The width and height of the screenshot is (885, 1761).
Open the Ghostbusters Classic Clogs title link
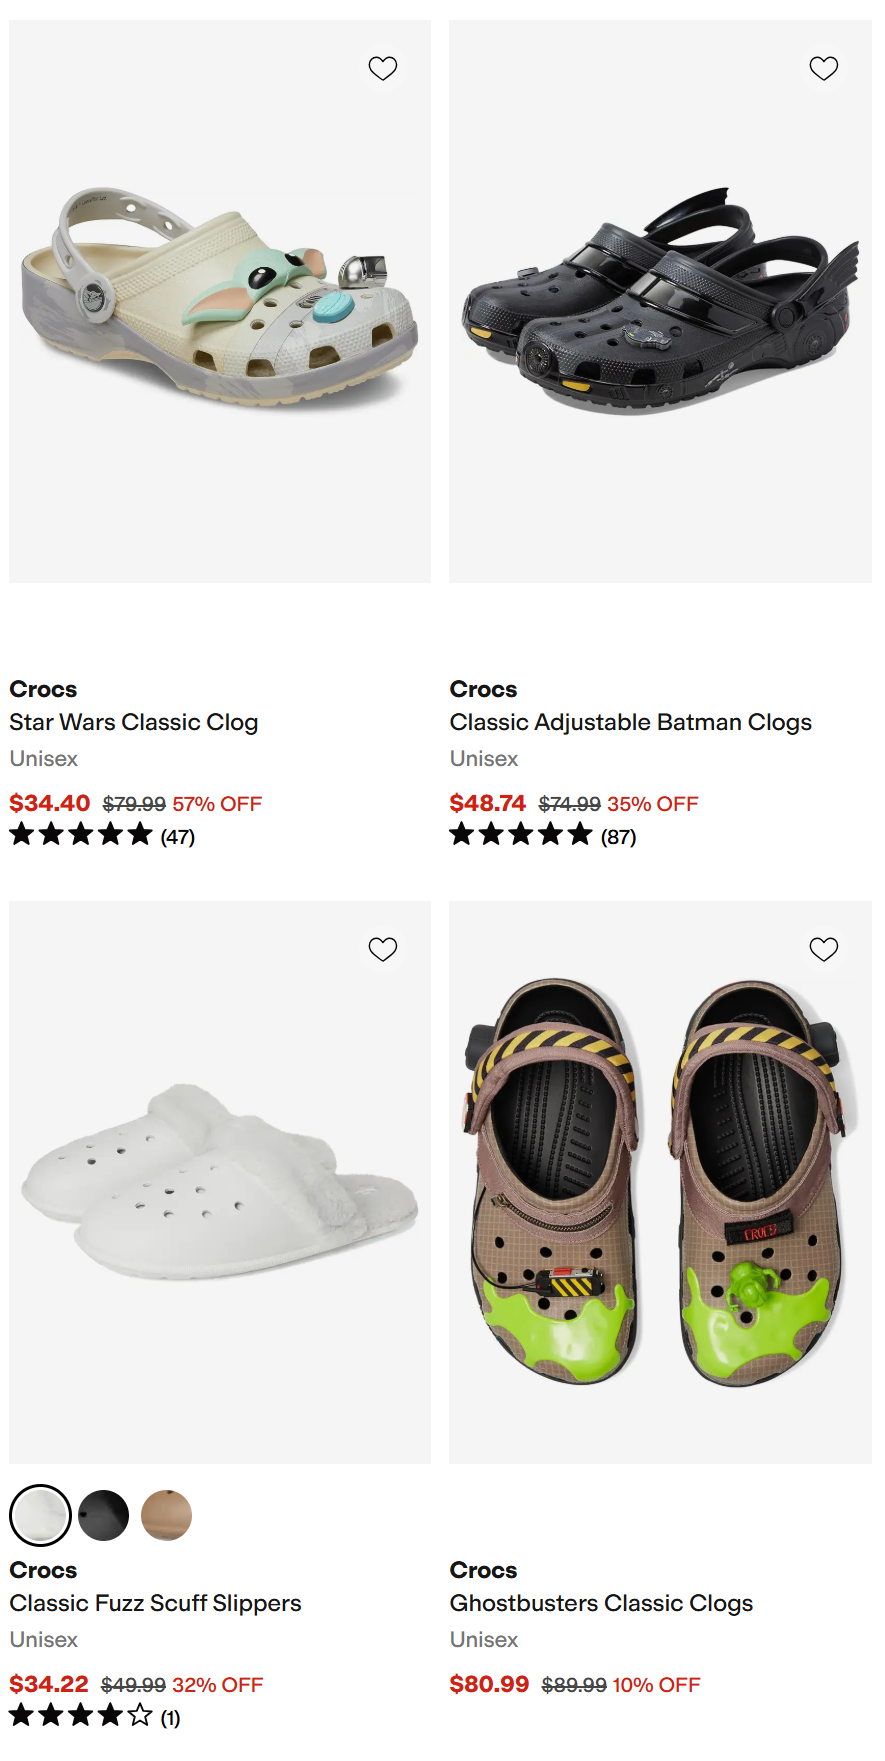click(601, 1603)
